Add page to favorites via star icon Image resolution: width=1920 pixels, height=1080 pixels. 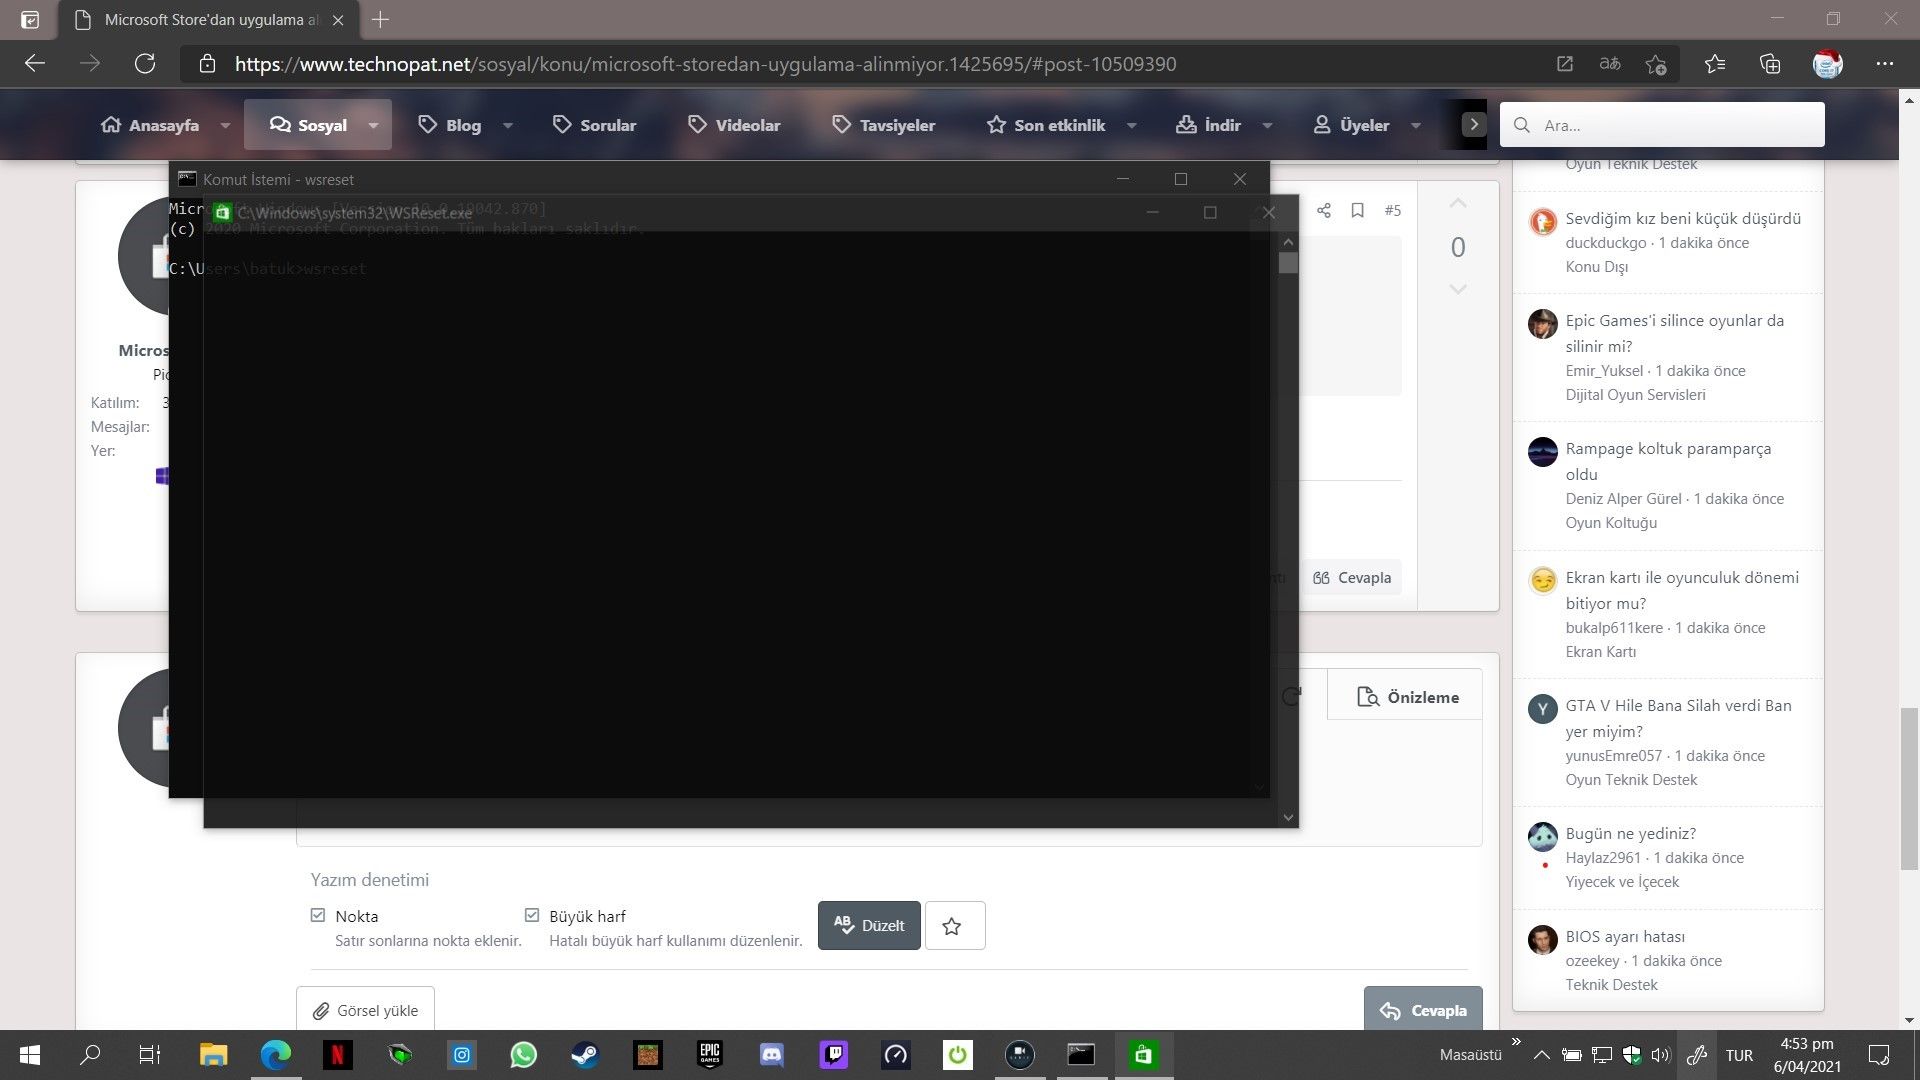[1655, 64]
